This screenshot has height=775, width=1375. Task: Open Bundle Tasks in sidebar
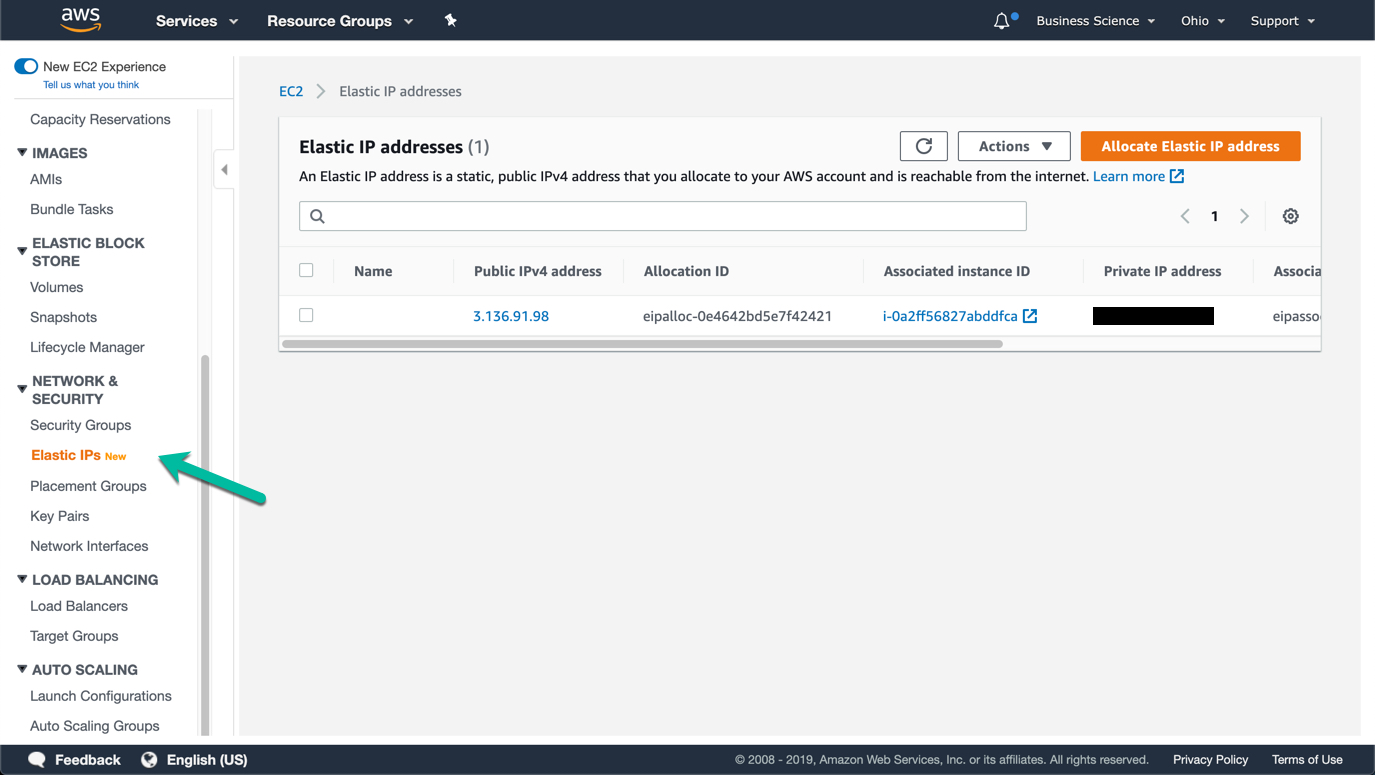(72, 209)
